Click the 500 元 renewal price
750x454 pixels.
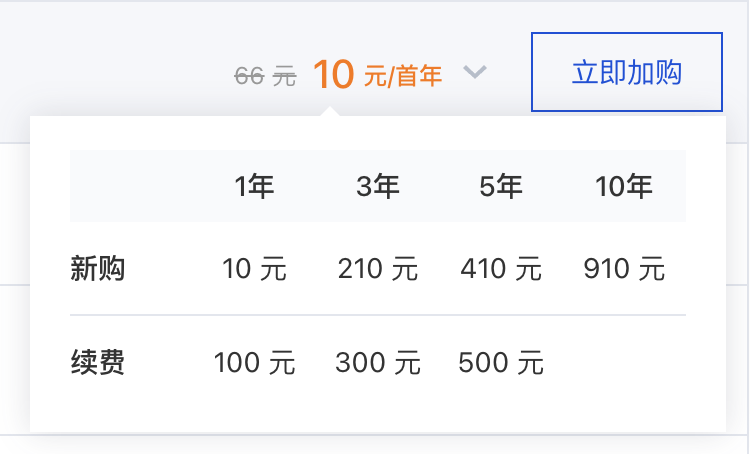[x=501, y=363]
